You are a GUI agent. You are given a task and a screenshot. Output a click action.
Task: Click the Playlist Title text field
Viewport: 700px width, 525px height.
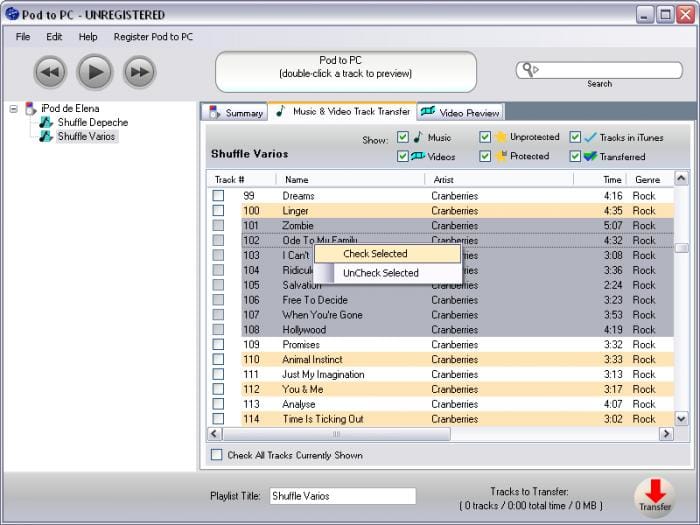(x=341, y=496)
